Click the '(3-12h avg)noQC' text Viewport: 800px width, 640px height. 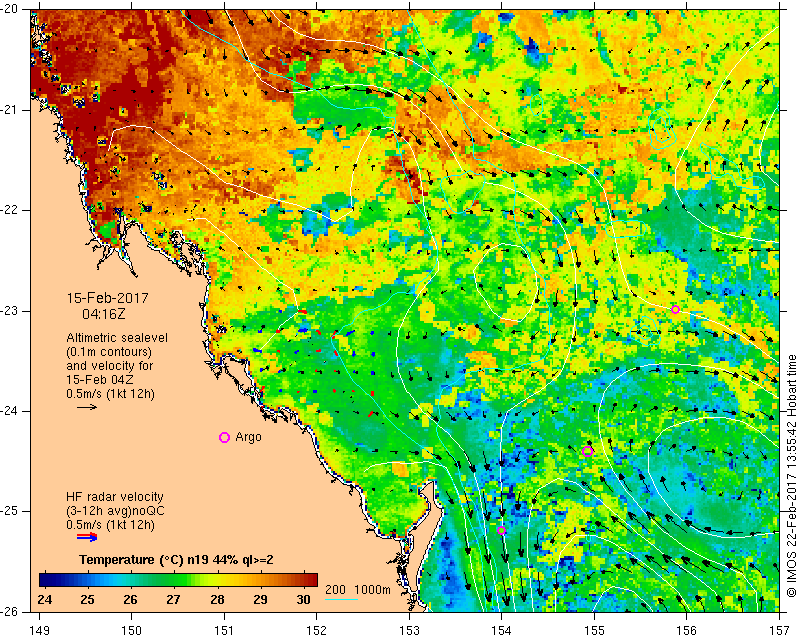point(115,510)
